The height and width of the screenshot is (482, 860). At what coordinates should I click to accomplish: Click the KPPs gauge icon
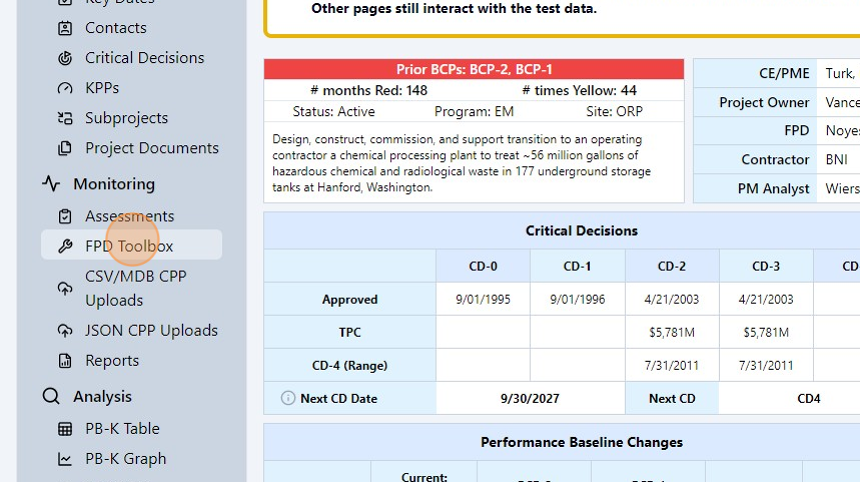coord(65,88)
